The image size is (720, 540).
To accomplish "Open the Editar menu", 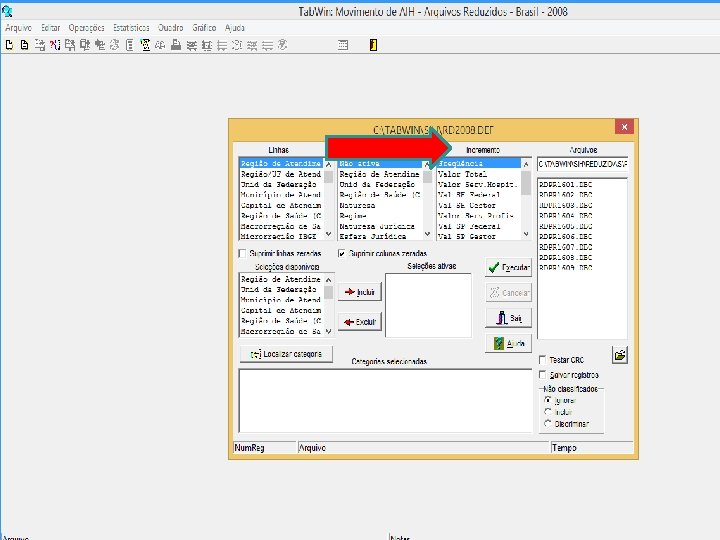I will 51,28.
